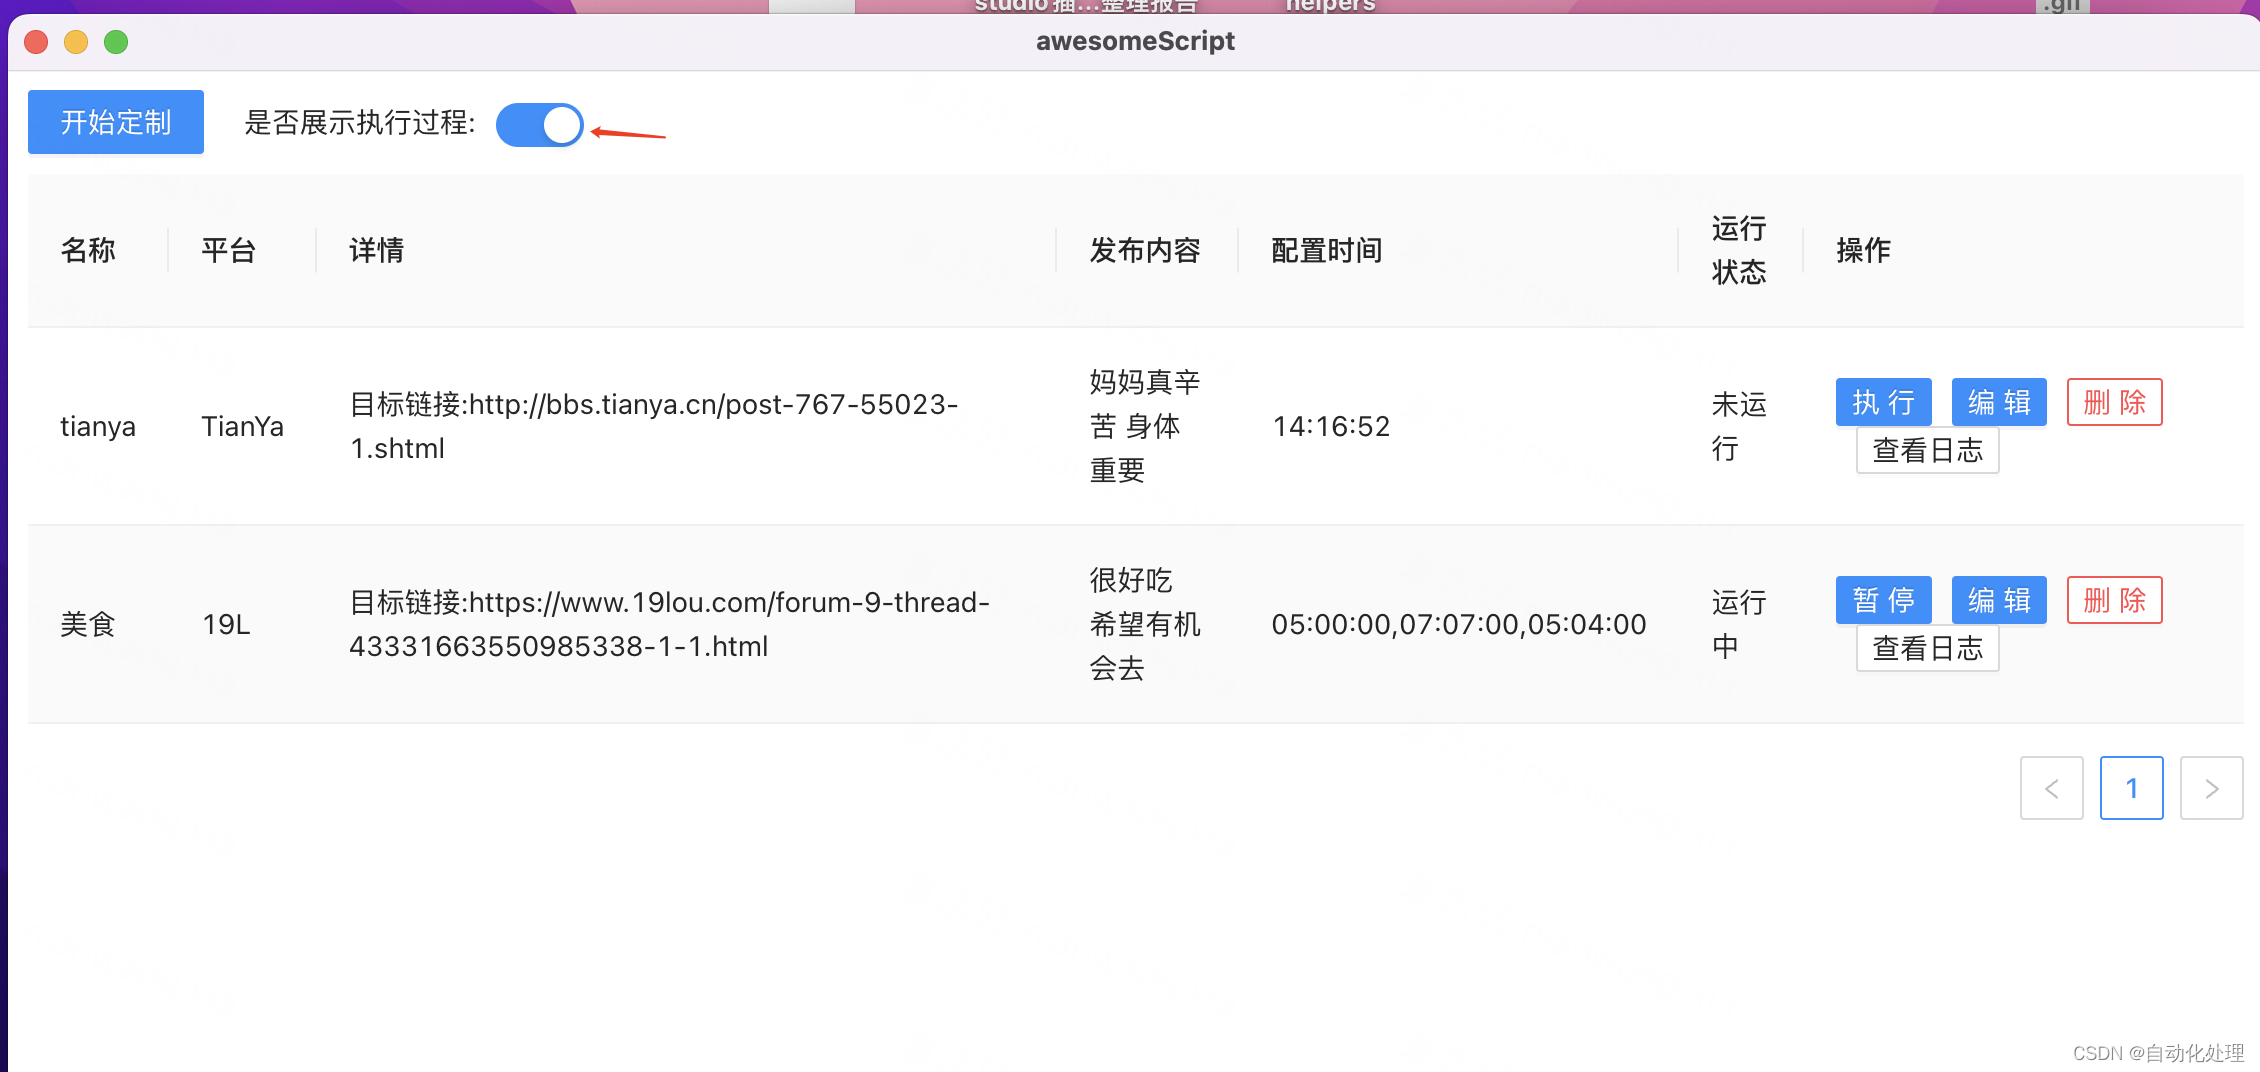2260x1072 pixels.
Task: Delete the tianya task
Action: point(2114,402)
